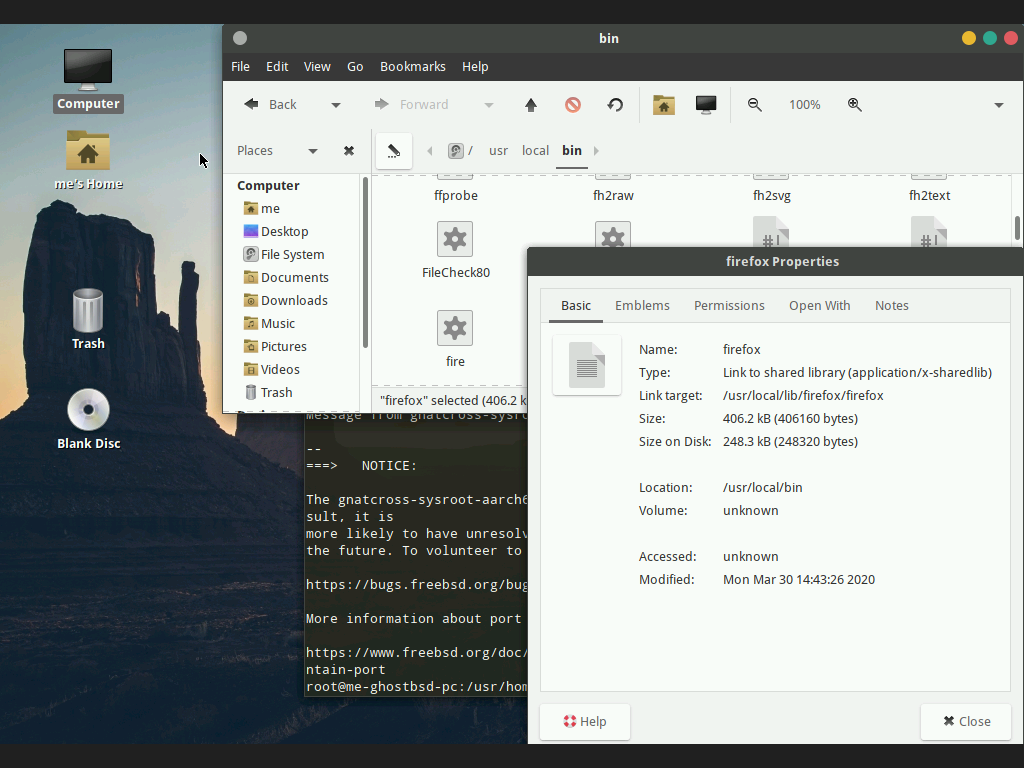The image size is (1024, 768).
Task: Click the Computer toolbar icon
Action: pos(706,105)
